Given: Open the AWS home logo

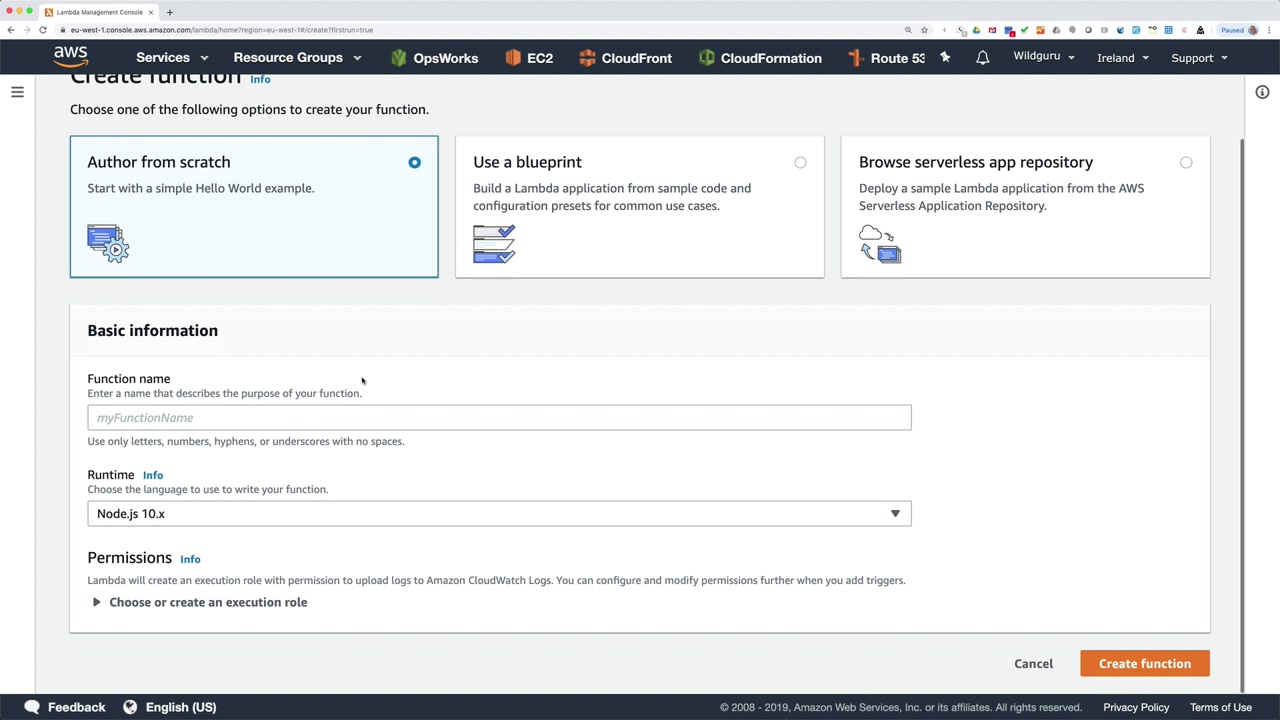Looking at the screenshot, I should click(x=71, y=57).
